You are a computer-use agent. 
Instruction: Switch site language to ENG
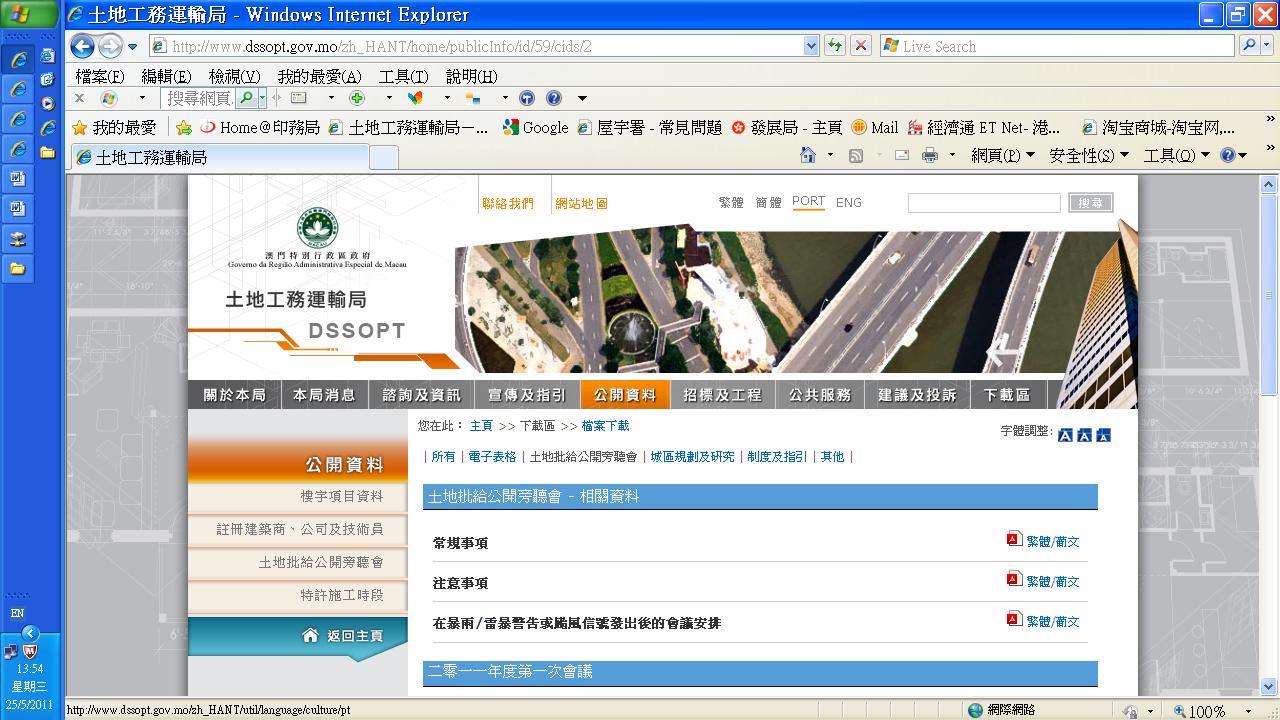click(848, 202)
